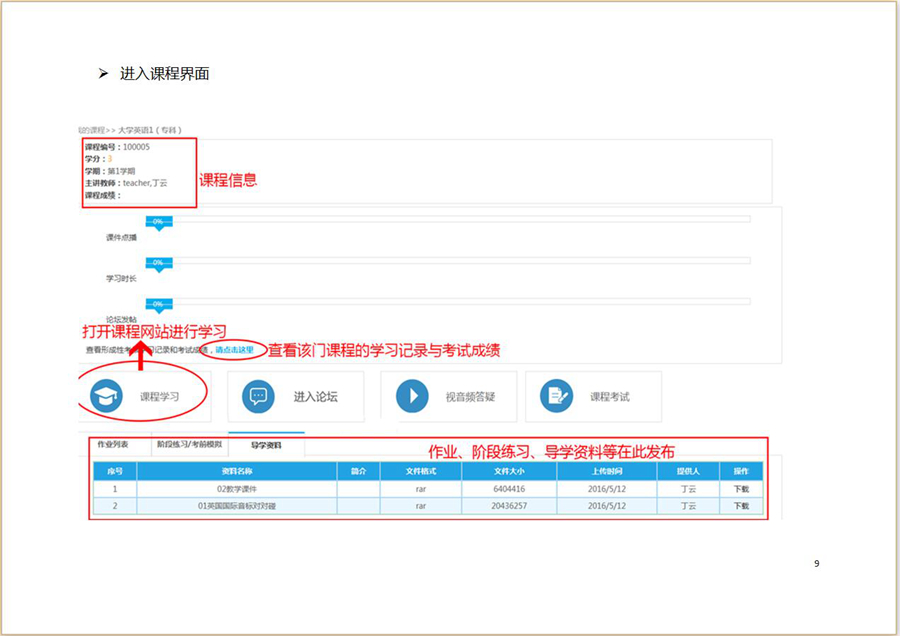
Task: Download the 02教学课件 file
Action: coord(741,489)
